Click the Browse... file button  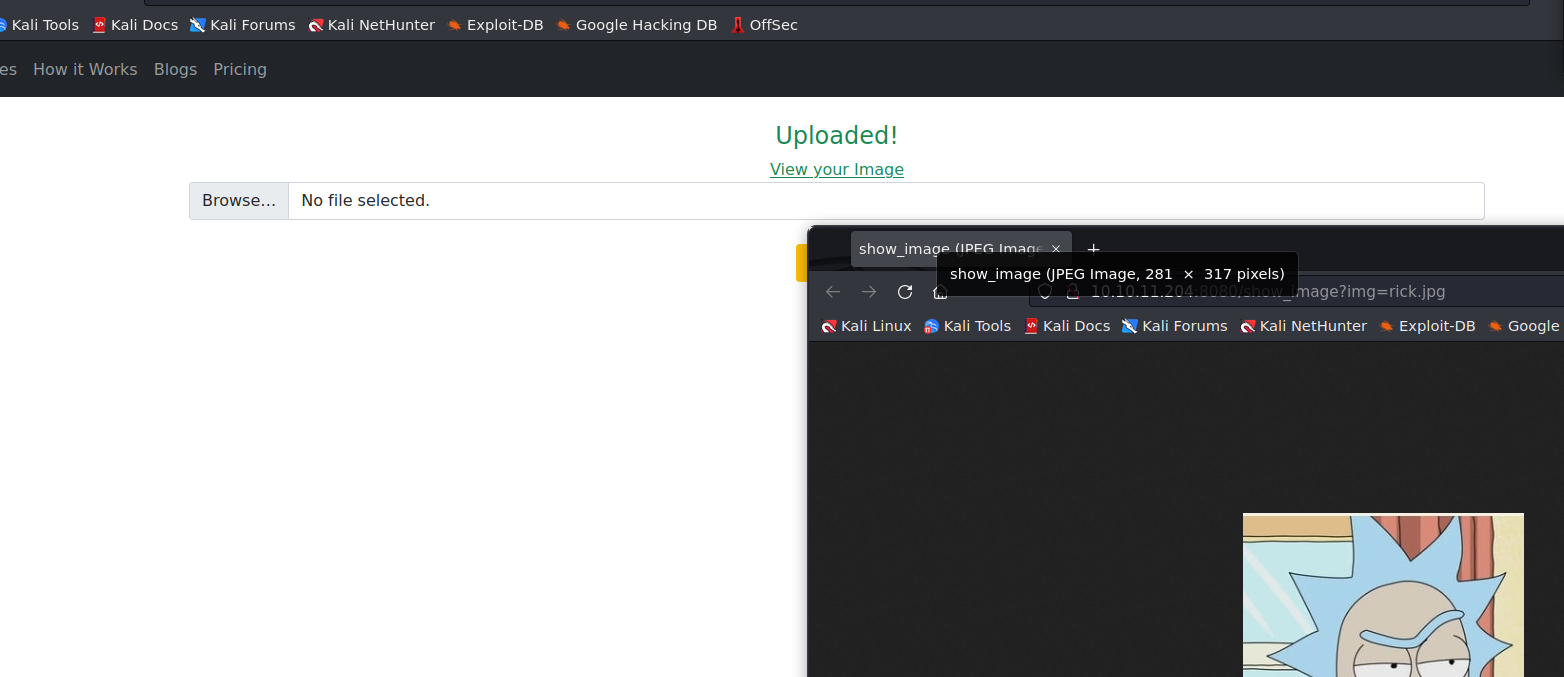click(x=239, y=200)
